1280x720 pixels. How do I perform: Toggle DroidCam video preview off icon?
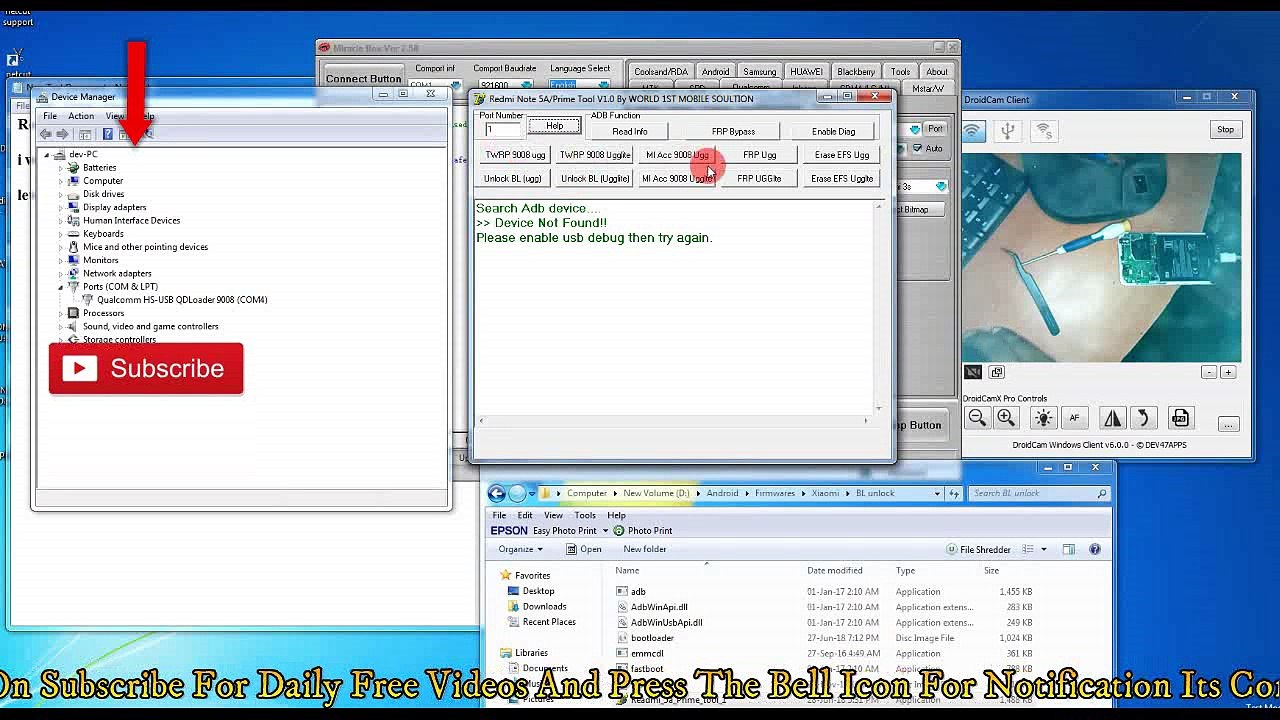point(973,372)
